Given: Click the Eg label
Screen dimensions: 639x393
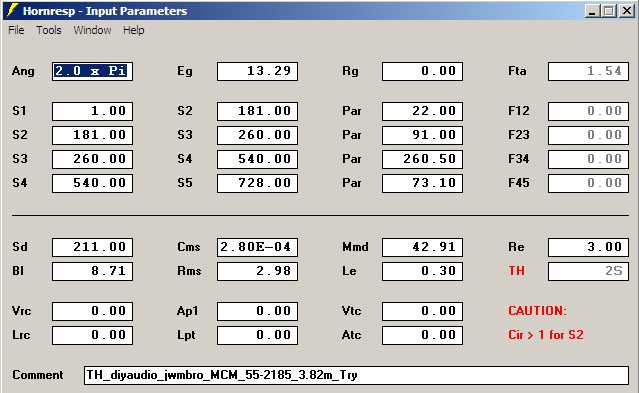Looking at the screenshot, I should coord(185,71).
